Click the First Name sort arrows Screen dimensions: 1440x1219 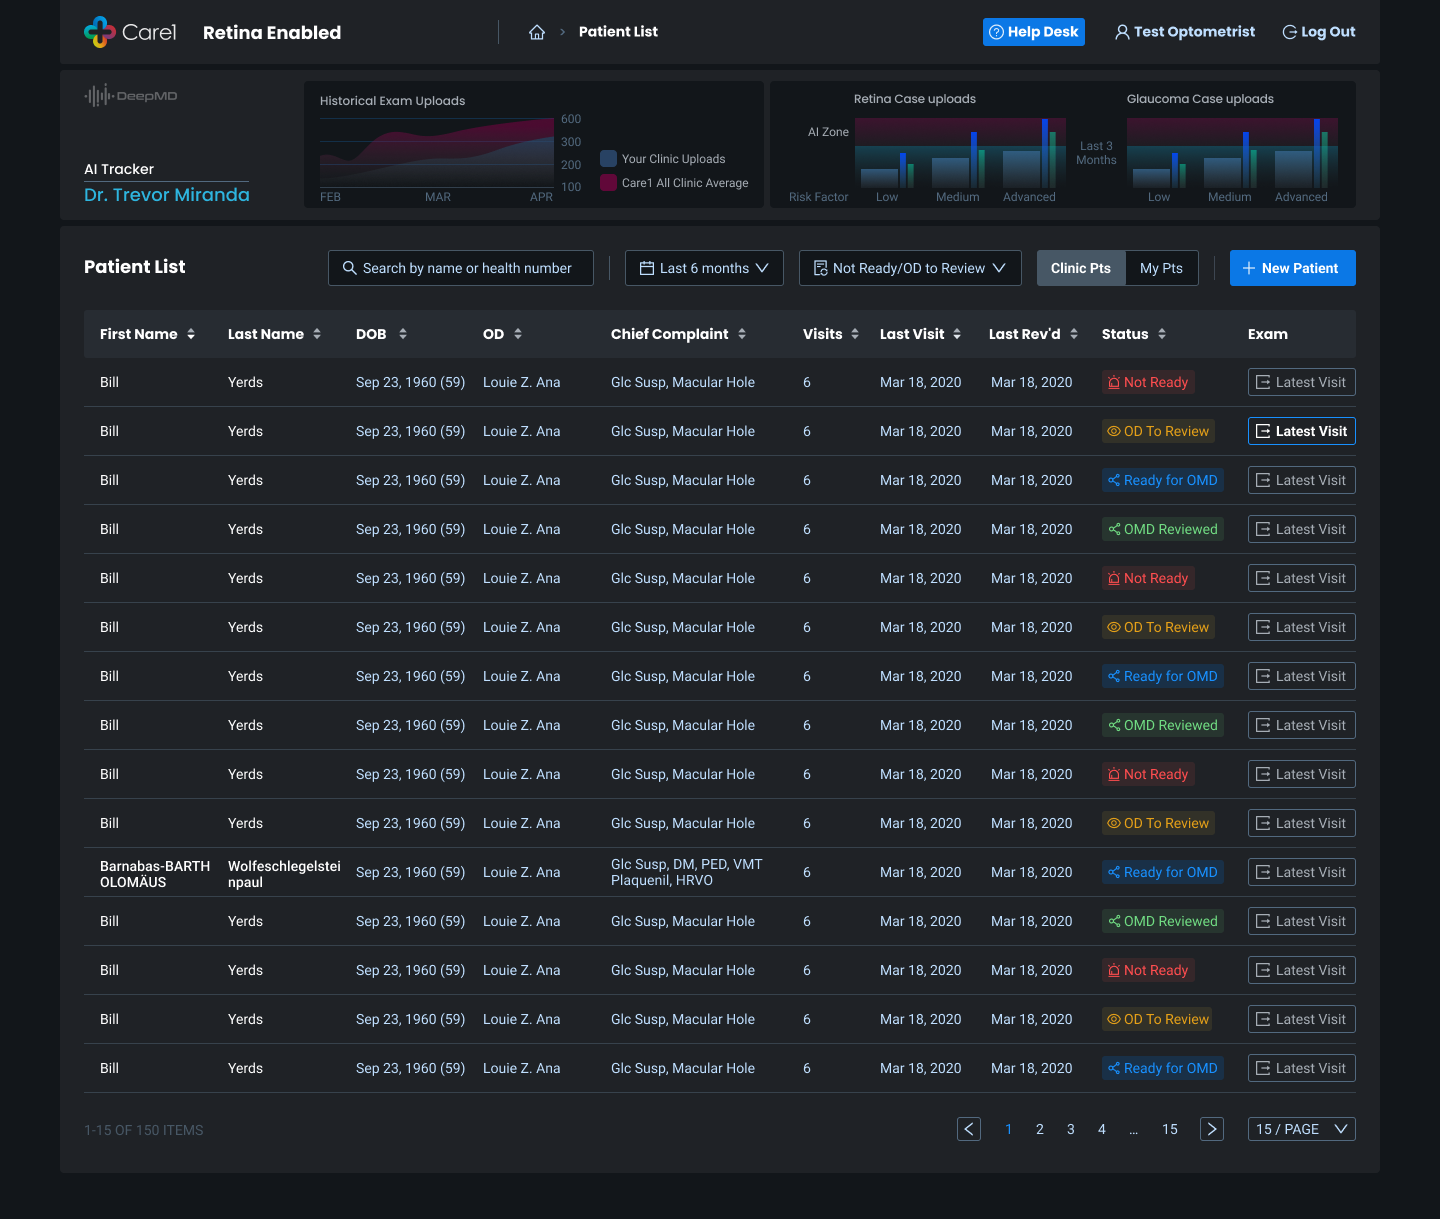click(x=191, y=334)
